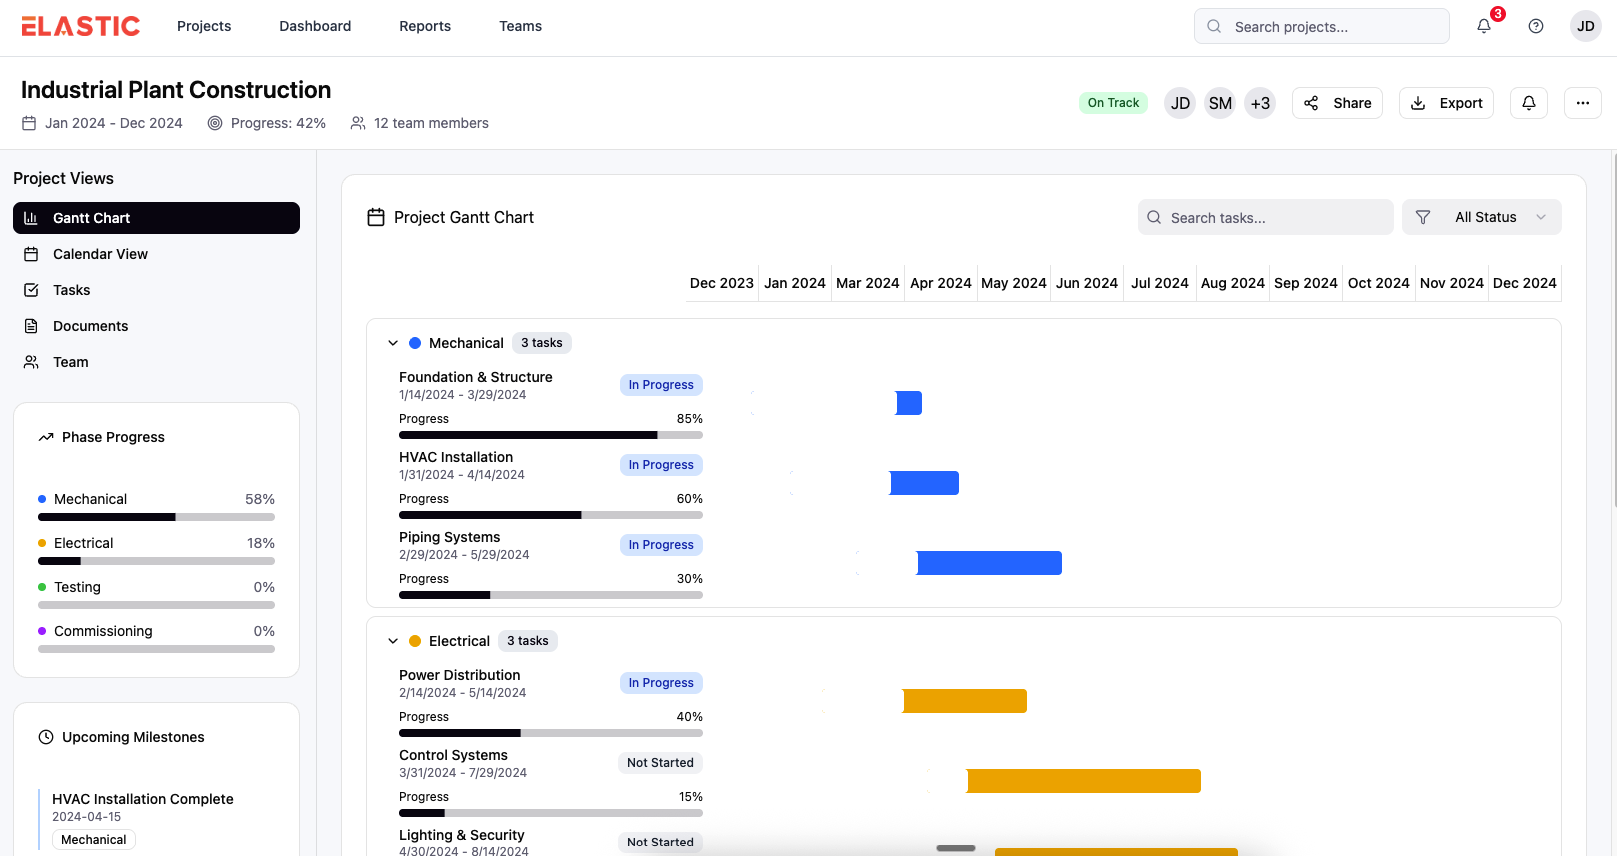Open the JD user avatar menu
This screenshot has height=856, width=1617.
pyautogui.click(x=1585, y=26)
